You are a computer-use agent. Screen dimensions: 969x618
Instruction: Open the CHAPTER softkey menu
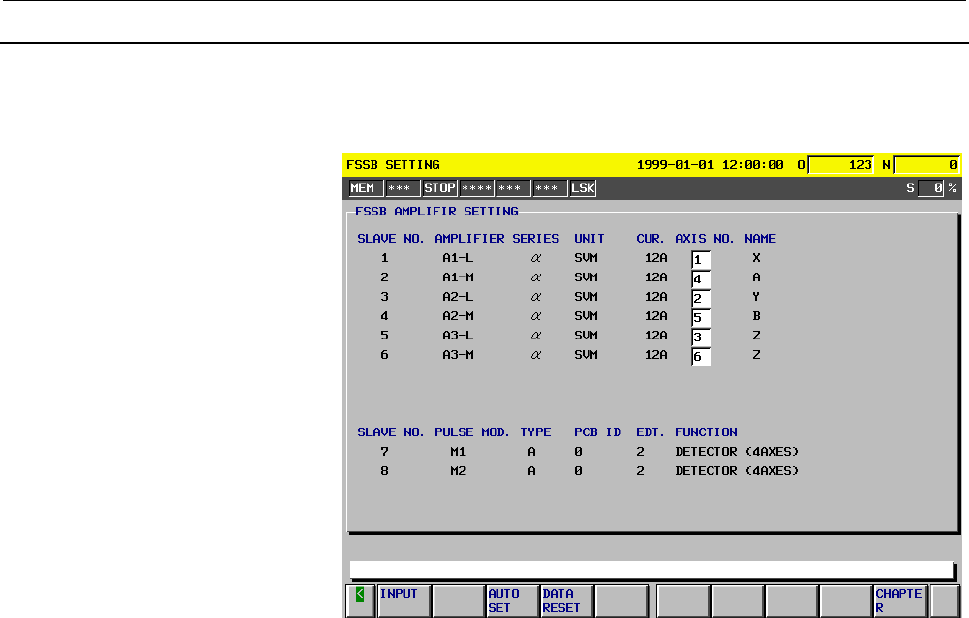[x=899, y=599]
